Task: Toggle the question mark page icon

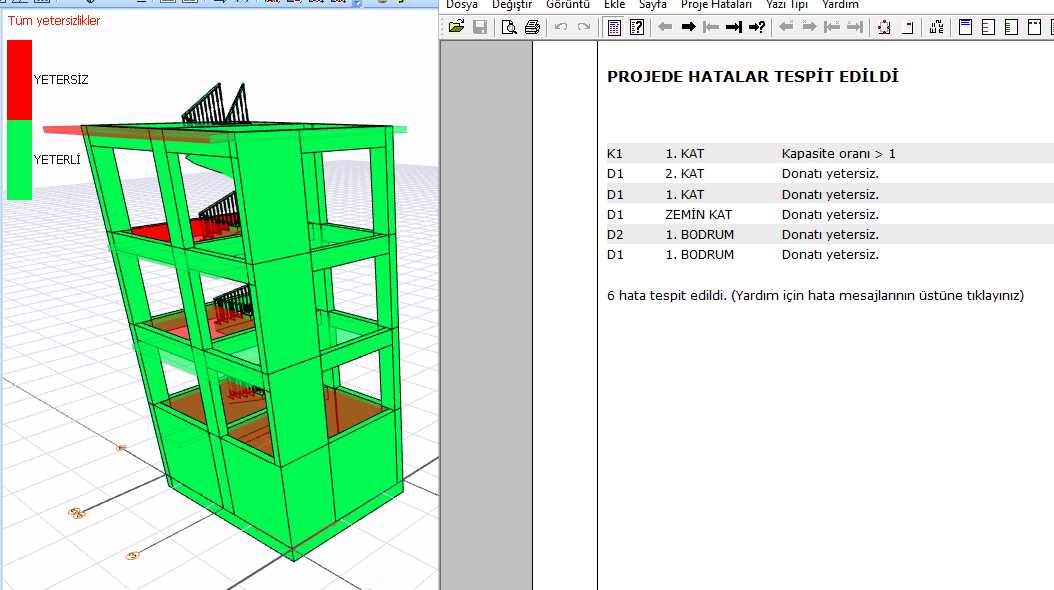Action: pyautogui.click(x=637, y=27)
